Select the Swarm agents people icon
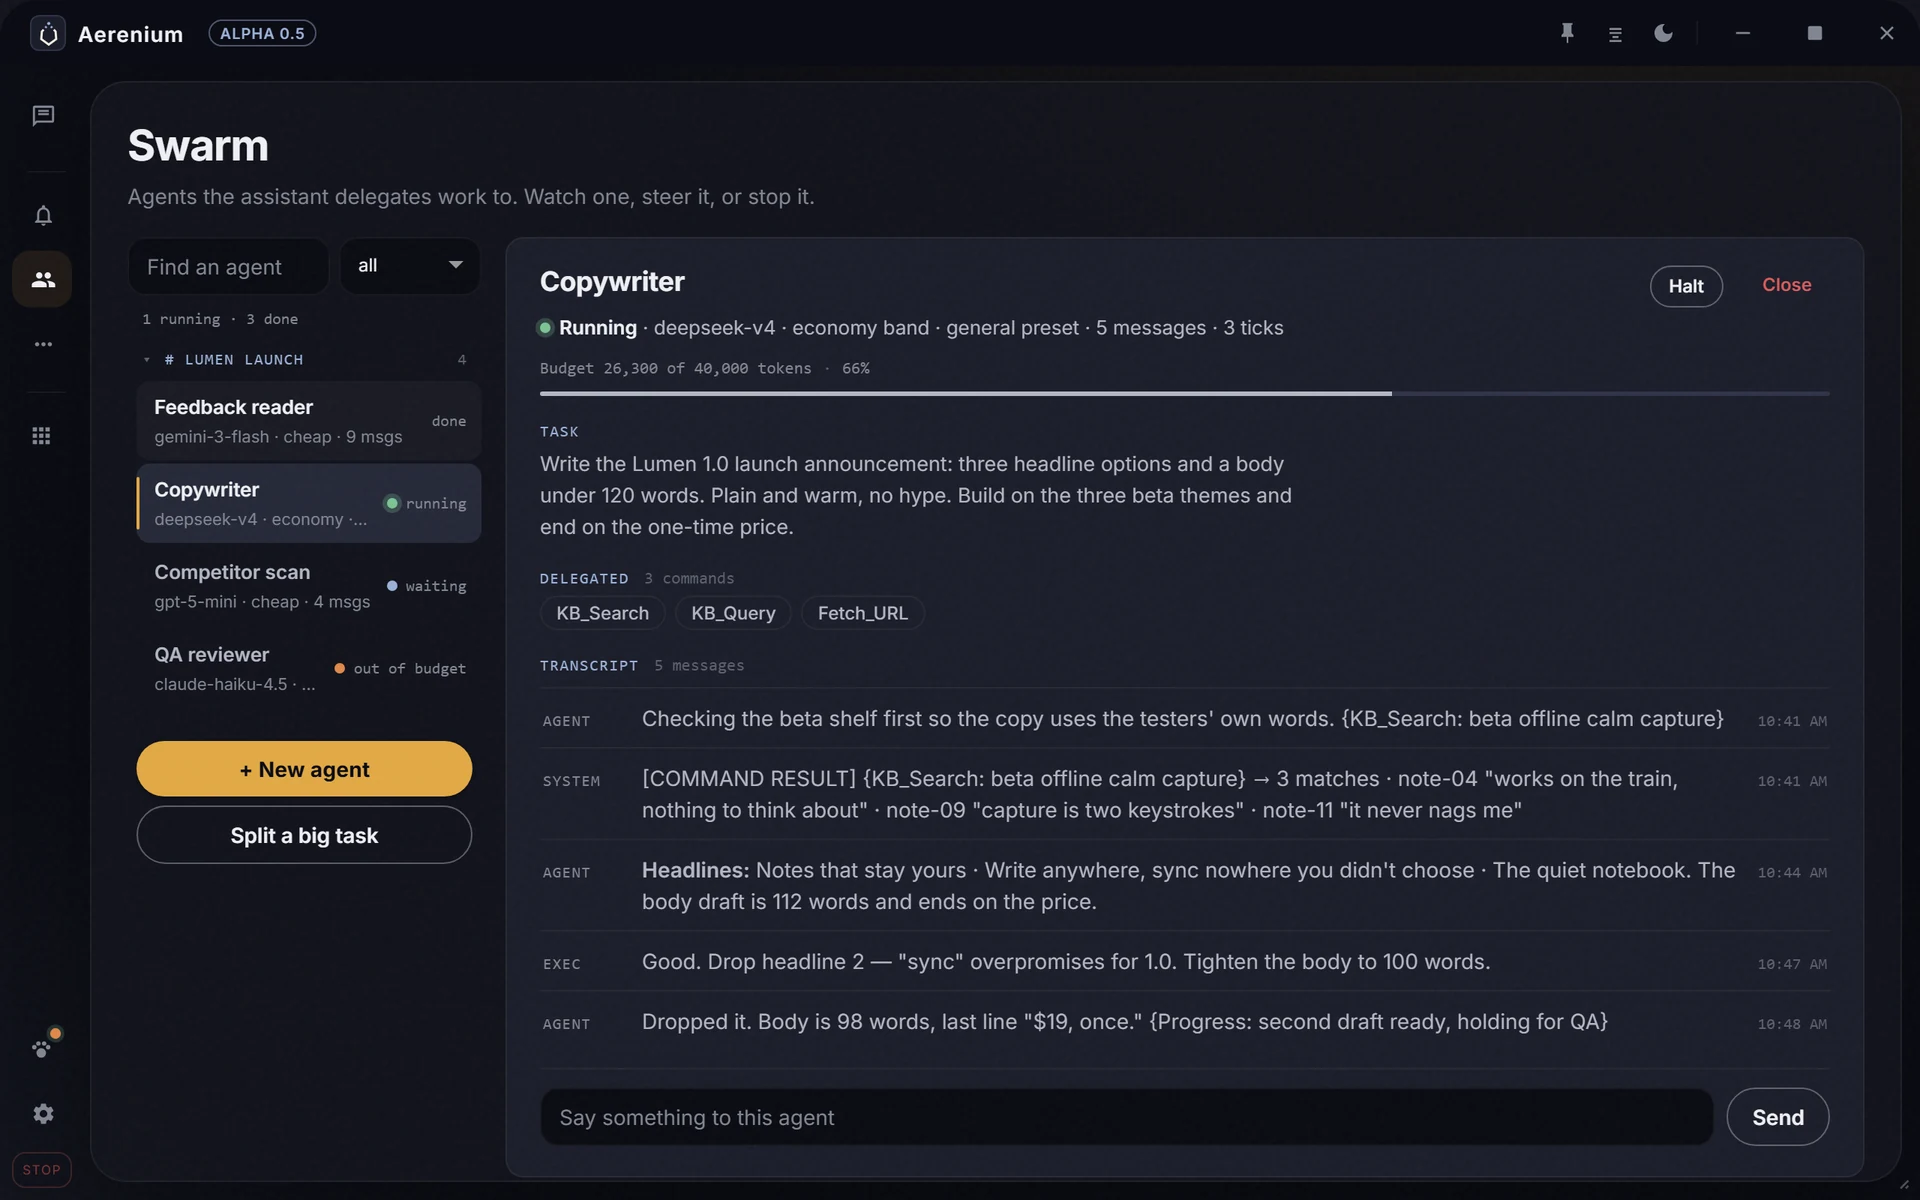 (x=42, y=279)
